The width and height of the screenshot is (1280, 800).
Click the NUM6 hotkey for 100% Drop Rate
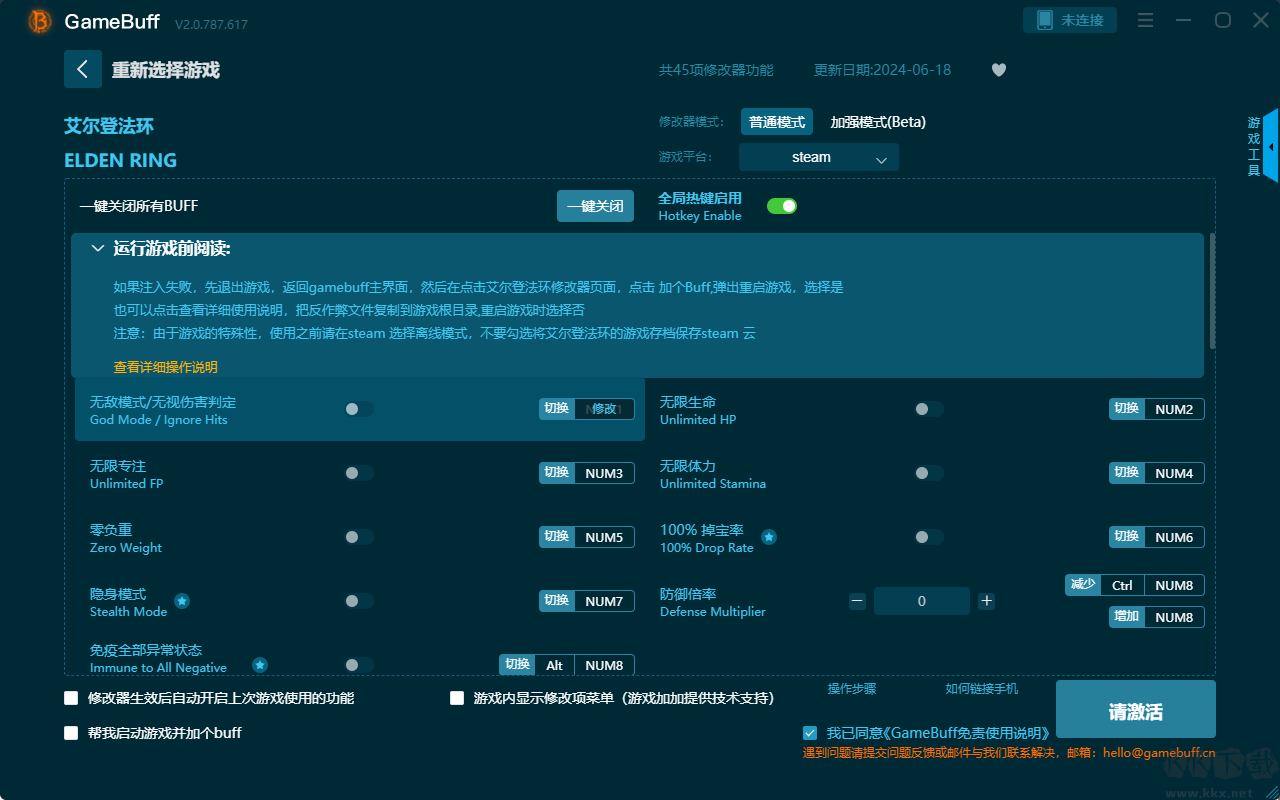pos(1174,537)
